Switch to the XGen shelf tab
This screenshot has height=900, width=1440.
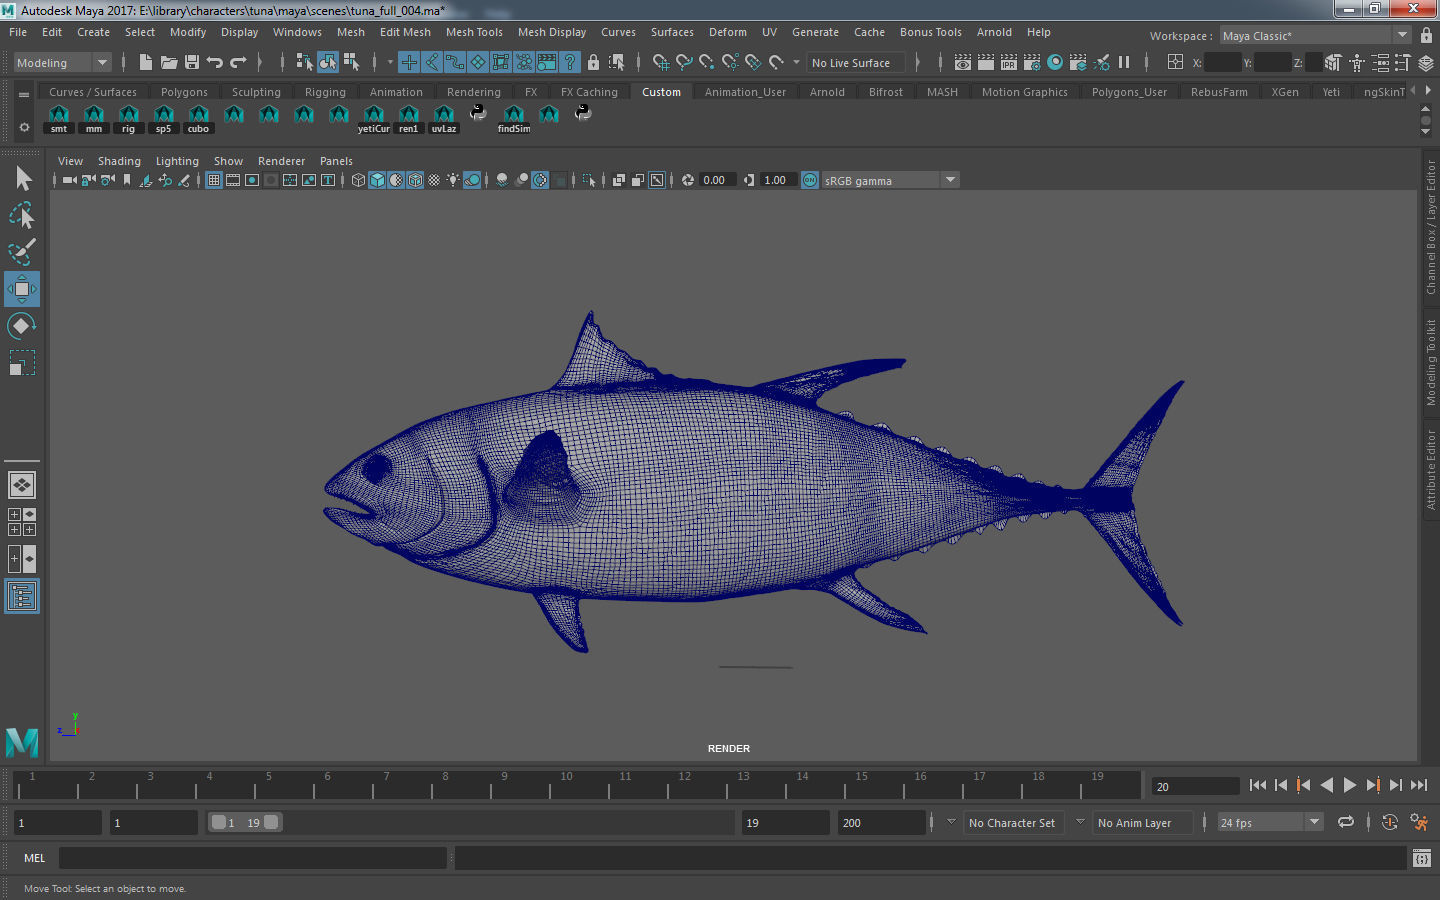coord(1285,92)
